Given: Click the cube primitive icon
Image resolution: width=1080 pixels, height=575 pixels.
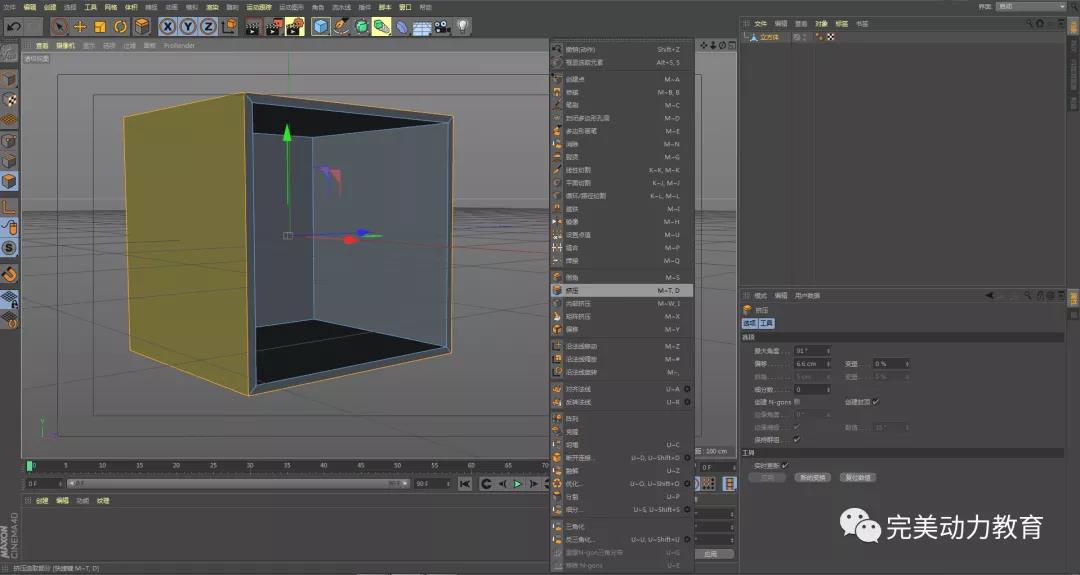Looking at the screenshot, I should [x=320, y=26].
